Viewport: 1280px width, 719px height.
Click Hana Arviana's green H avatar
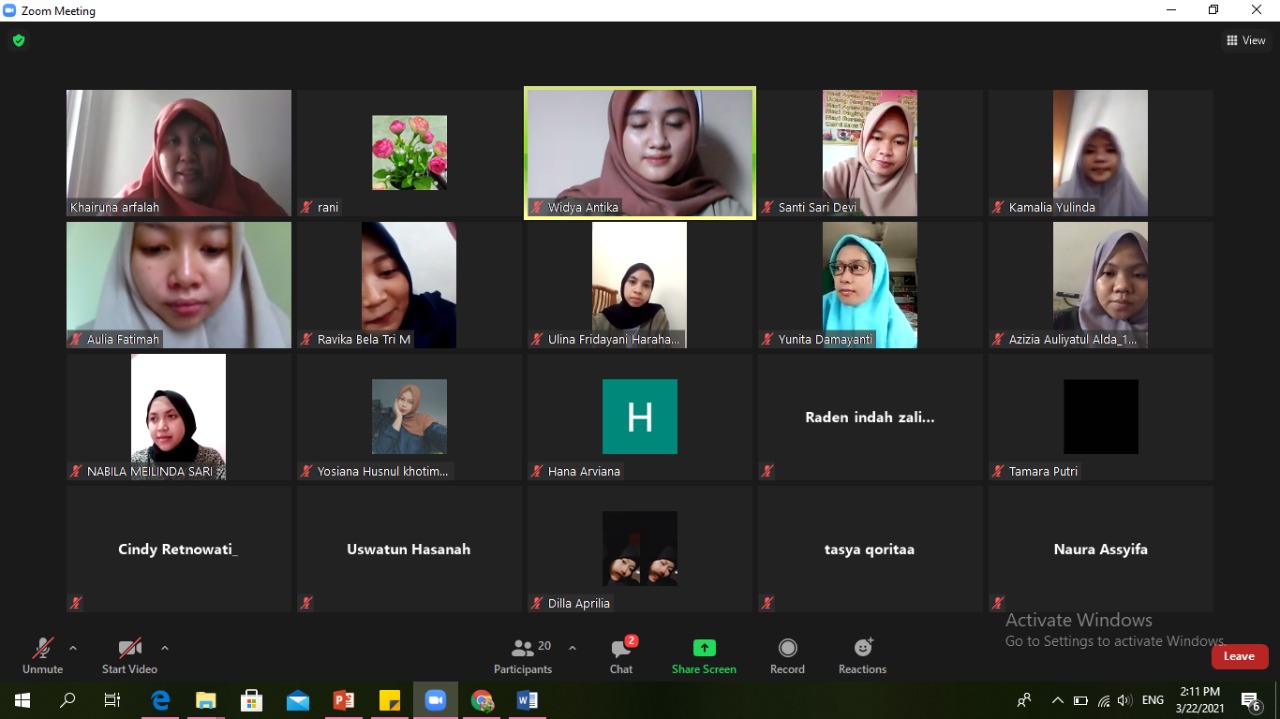pyautogui.click(x=640, y=416)
